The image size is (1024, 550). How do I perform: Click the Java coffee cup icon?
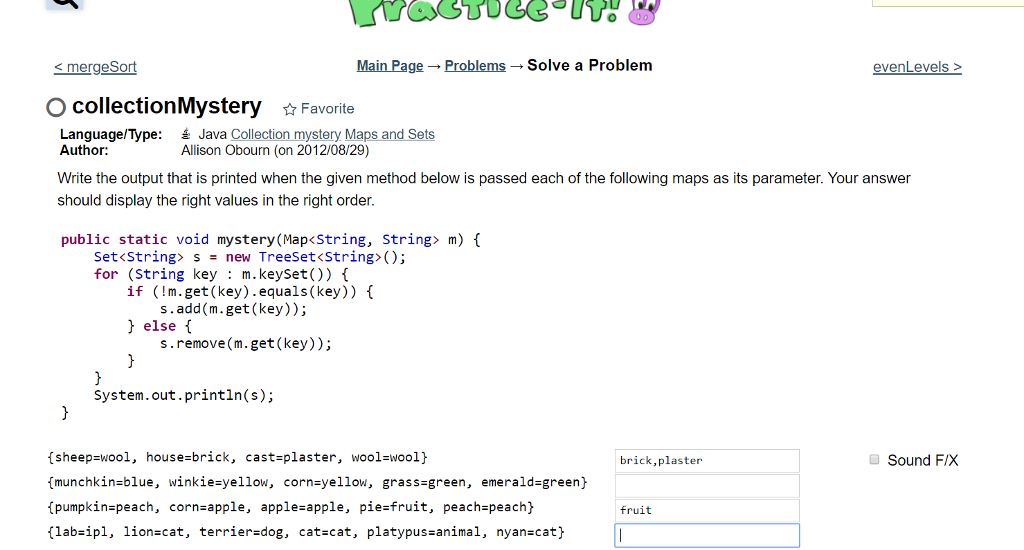click(186, 134)
